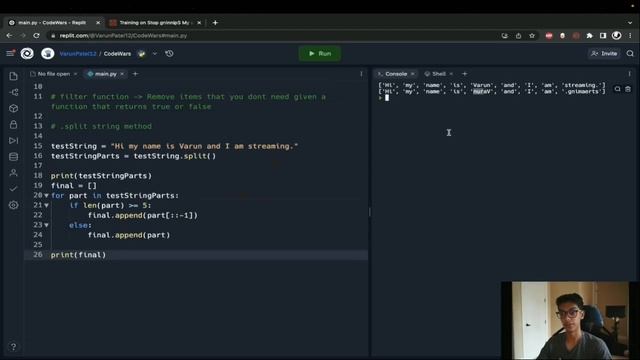Open the browser profile avatar
640x360 pixels.
point(616,36)
